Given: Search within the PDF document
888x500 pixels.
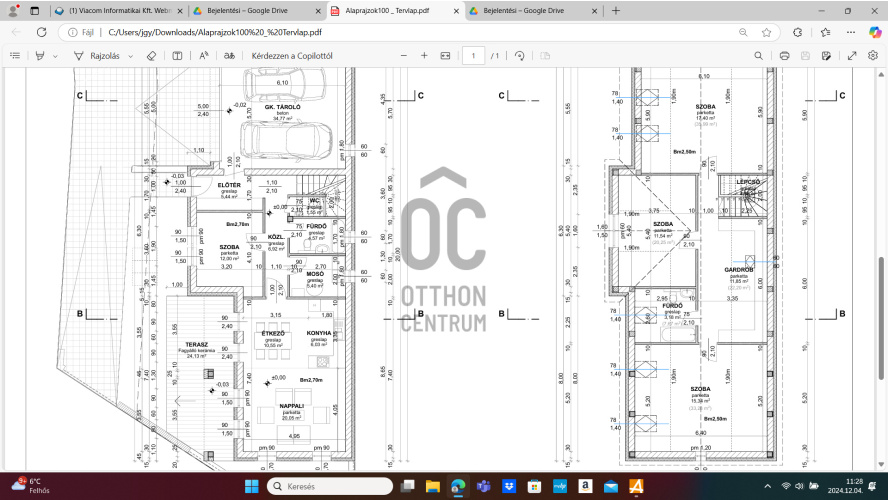Looking at the screenshot, I should pyautogui.click(x=758, y=55).
